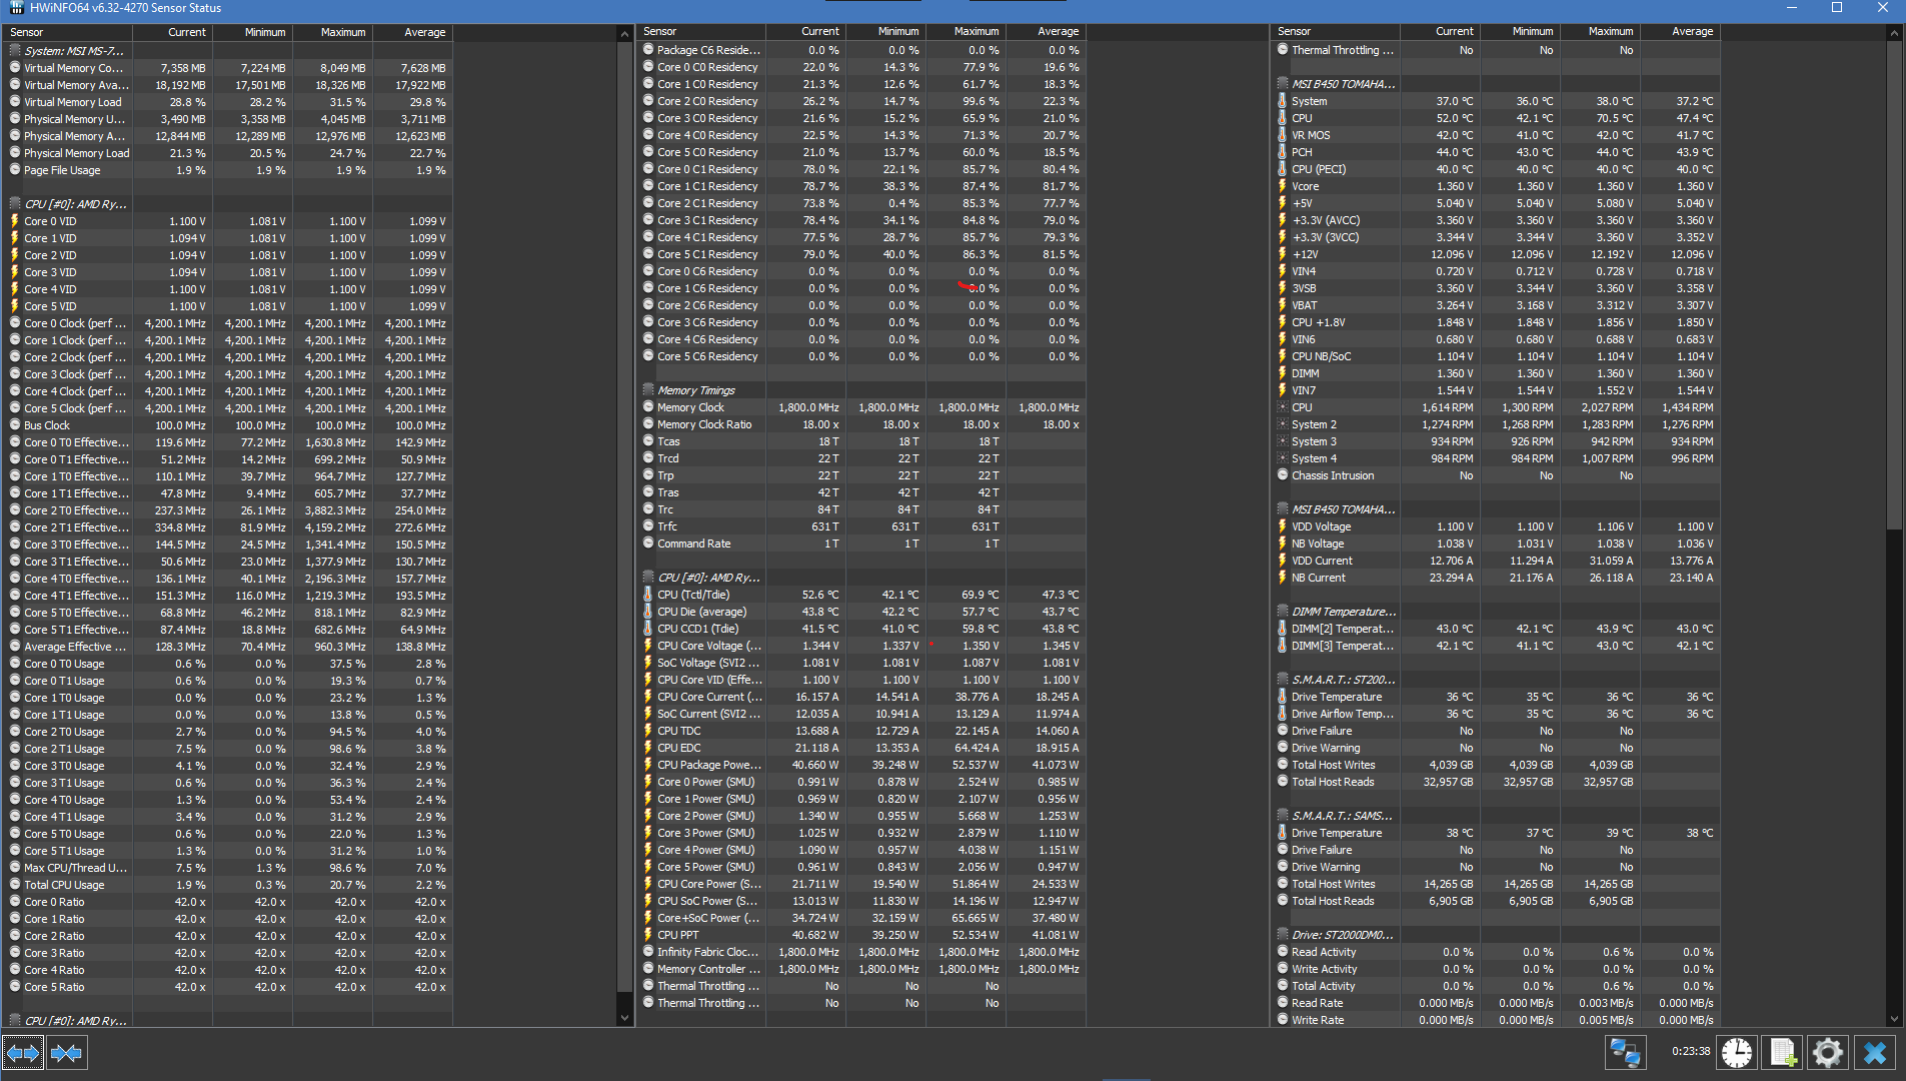
Task: Click the circle icon beside Memory Clock Ratio
Action: point(648,424)
